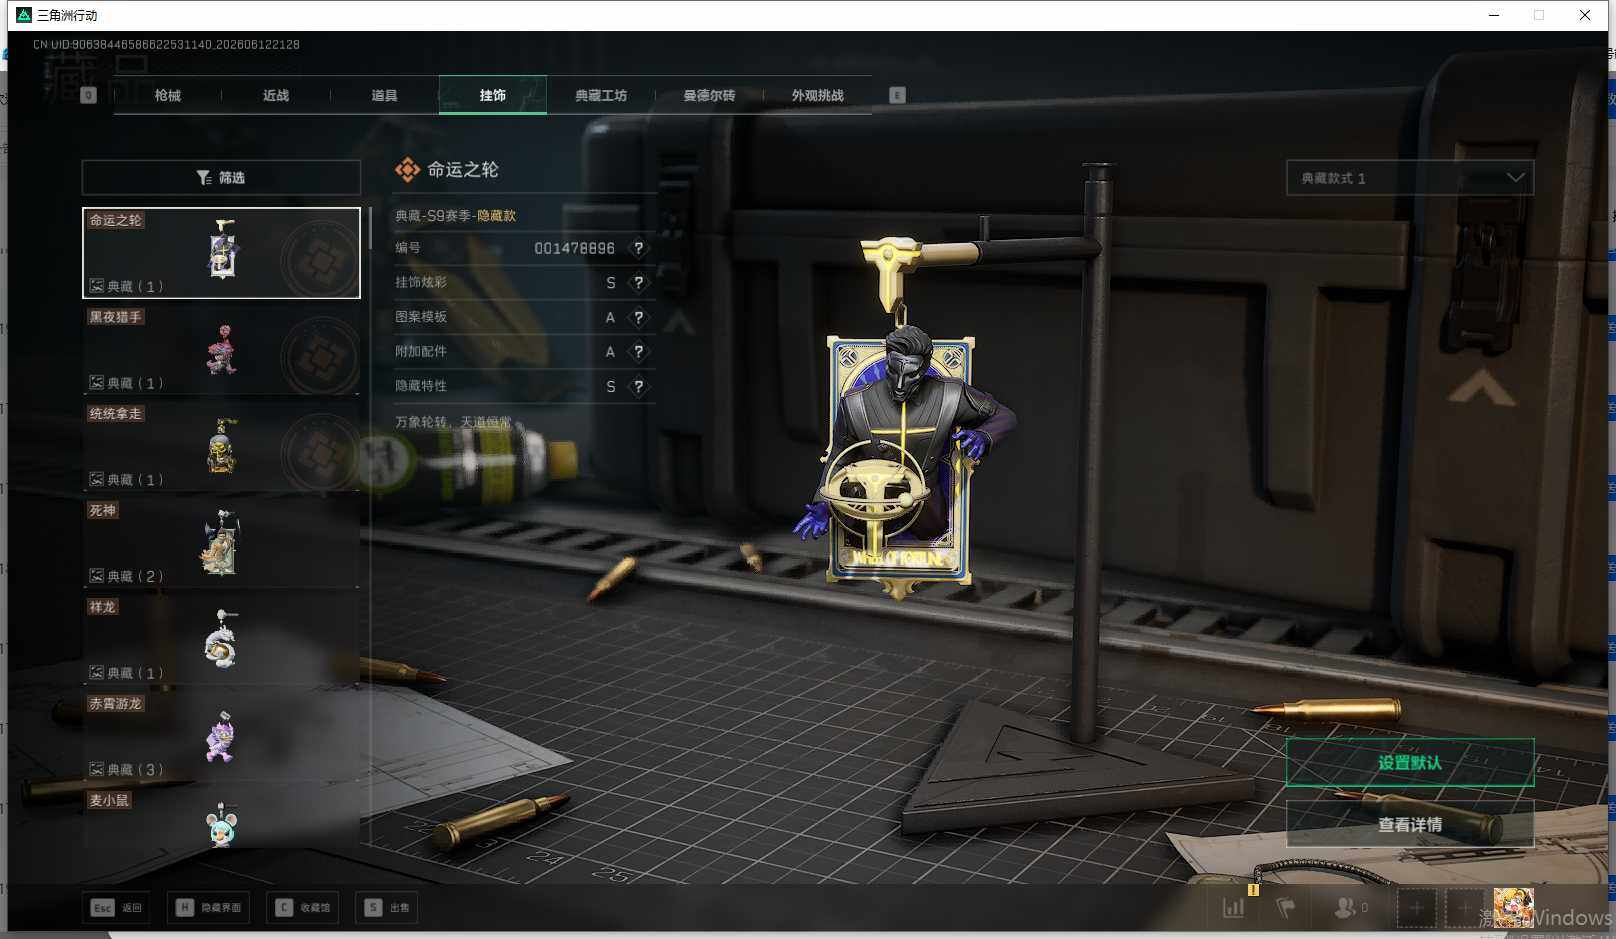Open the bar-chart stats icon
The height and width of the screenshot is (939, 1616).
click(x=1234, y=907)
